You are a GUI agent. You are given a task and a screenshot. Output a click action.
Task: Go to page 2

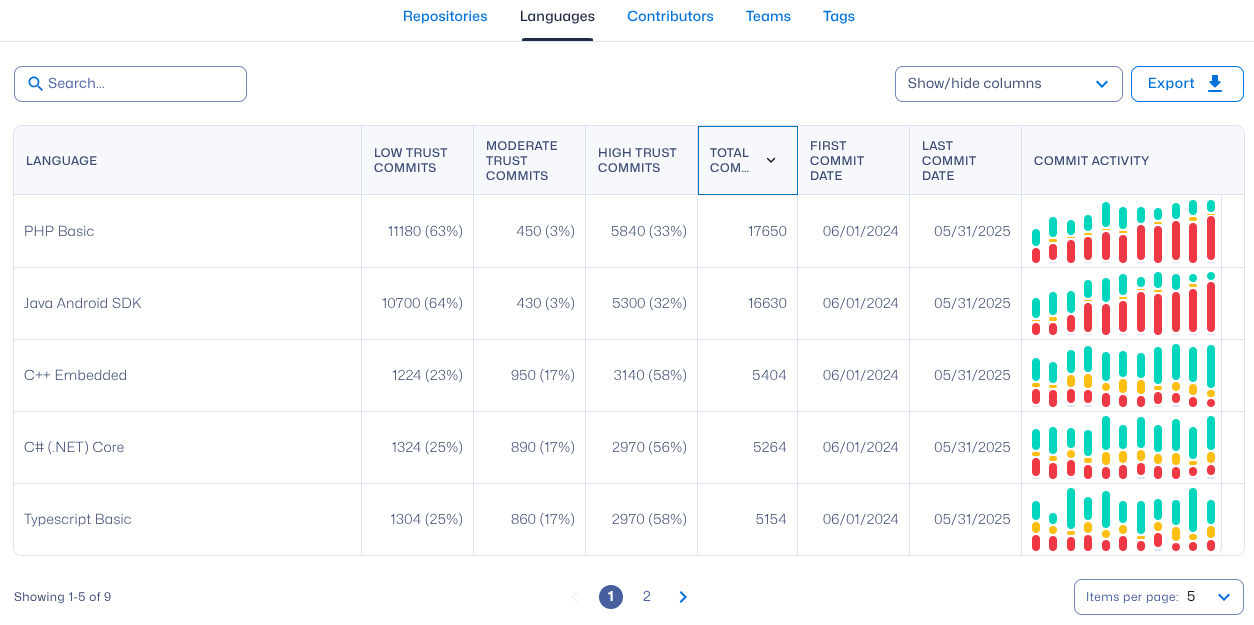[x=647, y=597]
